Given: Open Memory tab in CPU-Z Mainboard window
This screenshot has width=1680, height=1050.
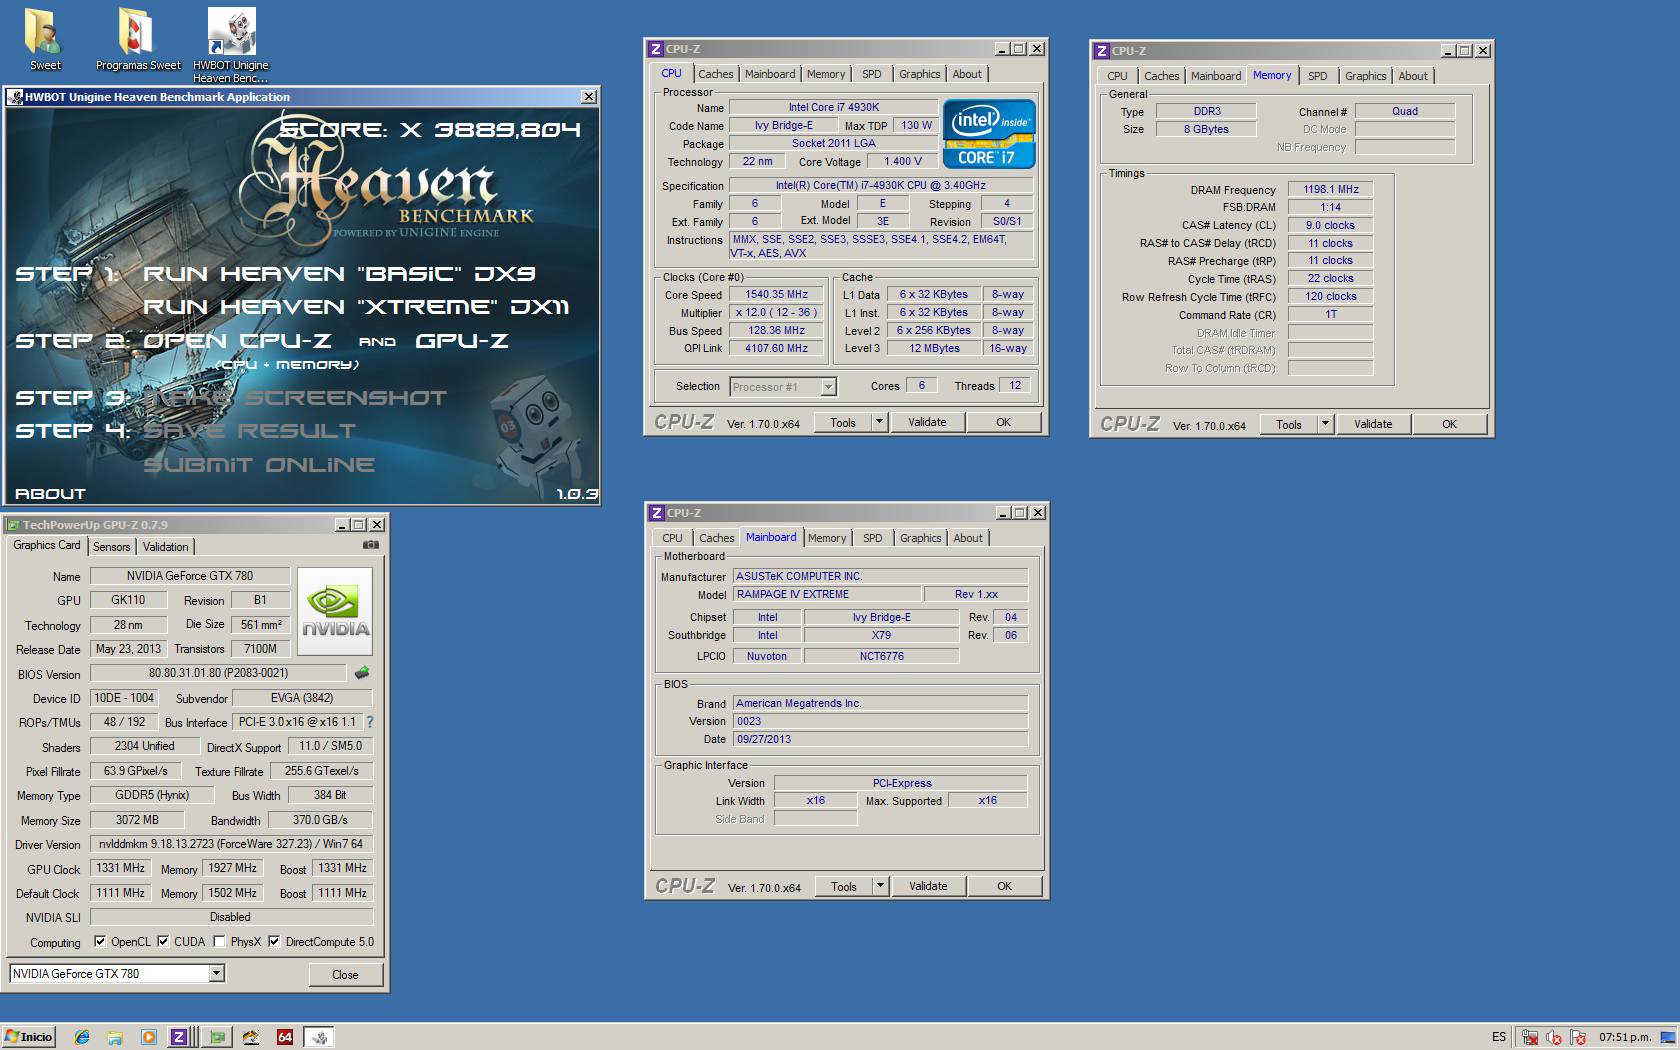Looking at the screenshot, I should point(827,538).
